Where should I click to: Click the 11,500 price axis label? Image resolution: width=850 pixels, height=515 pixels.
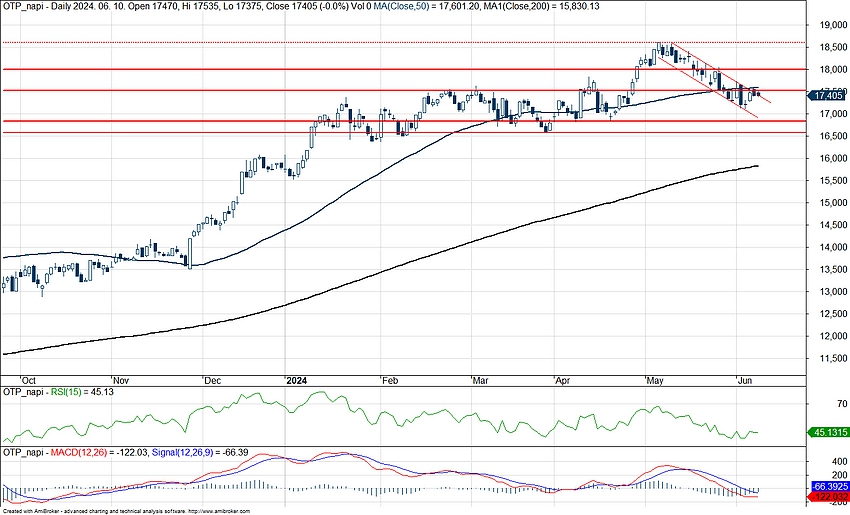coord(832,358)
